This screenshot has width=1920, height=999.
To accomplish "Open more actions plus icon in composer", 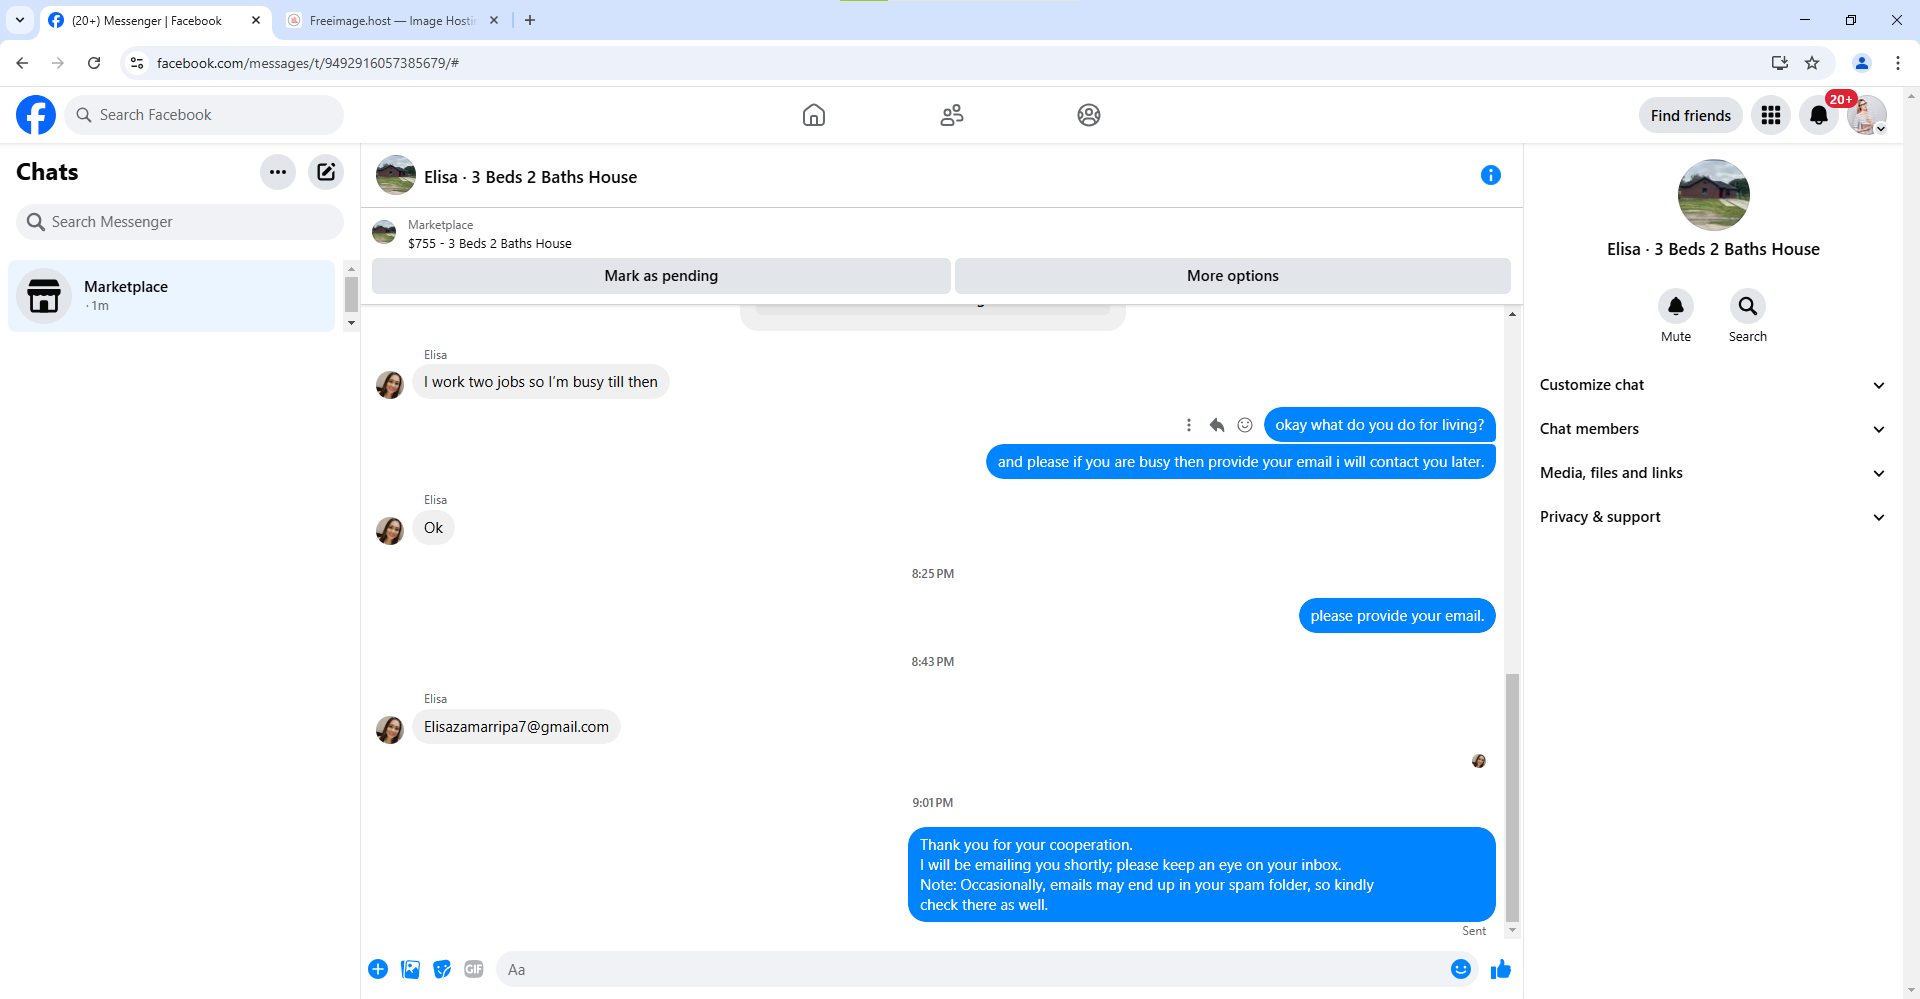I will pyautogui.click(x=378, y=969).
